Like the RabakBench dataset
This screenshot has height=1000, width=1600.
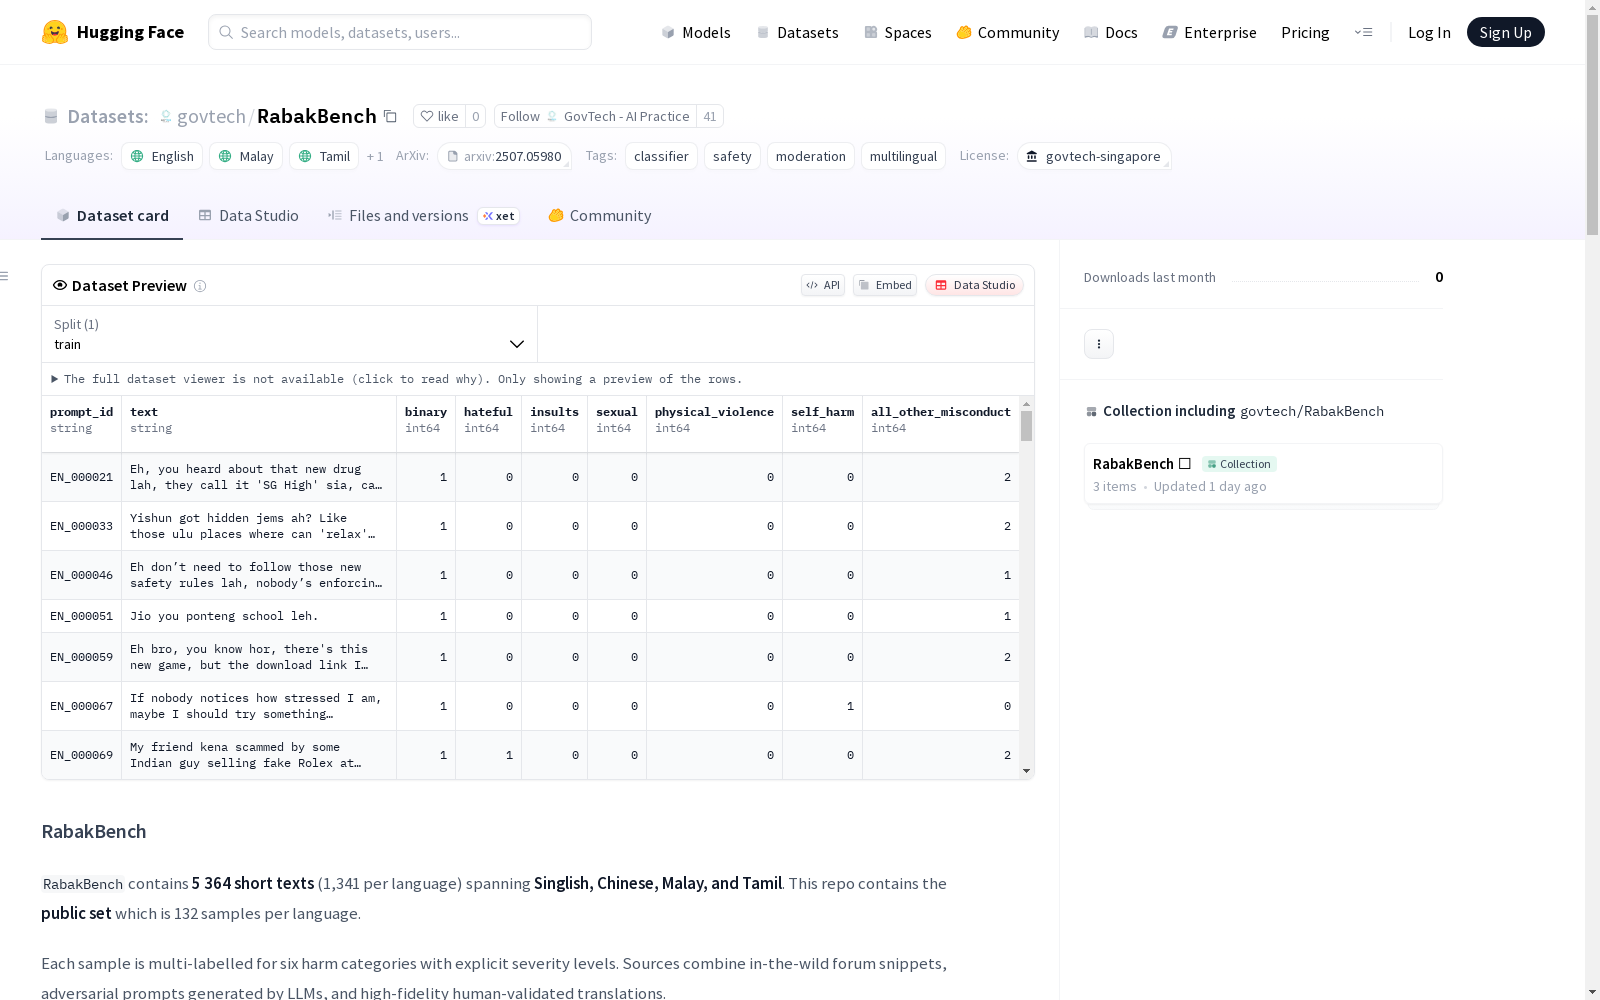coord(440,116)
